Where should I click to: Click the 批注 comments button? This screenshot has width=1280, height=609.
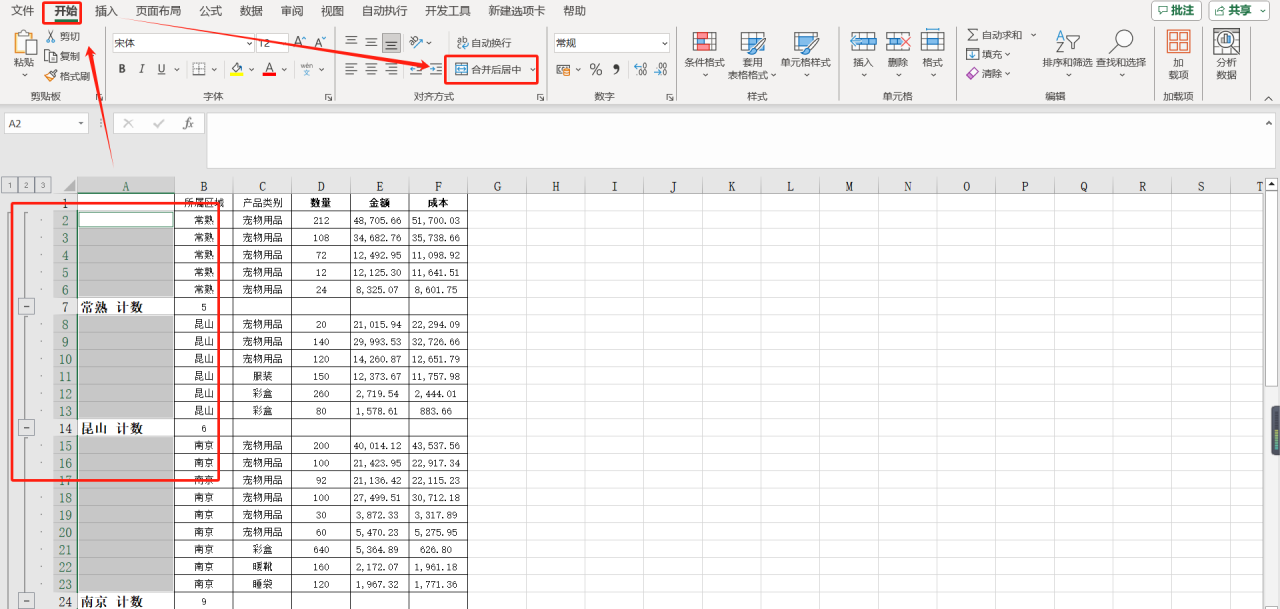pyautogui.click(x=1176, y=10)
